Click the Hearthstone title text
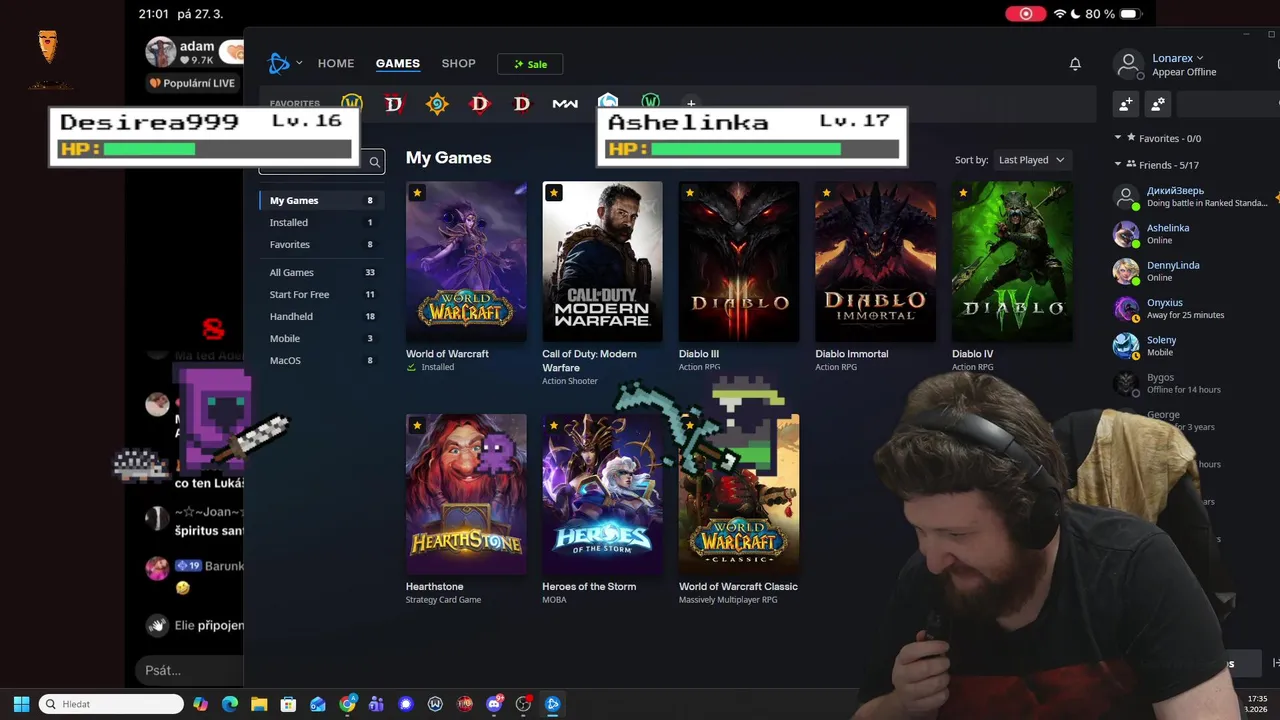 pos(434,587)
